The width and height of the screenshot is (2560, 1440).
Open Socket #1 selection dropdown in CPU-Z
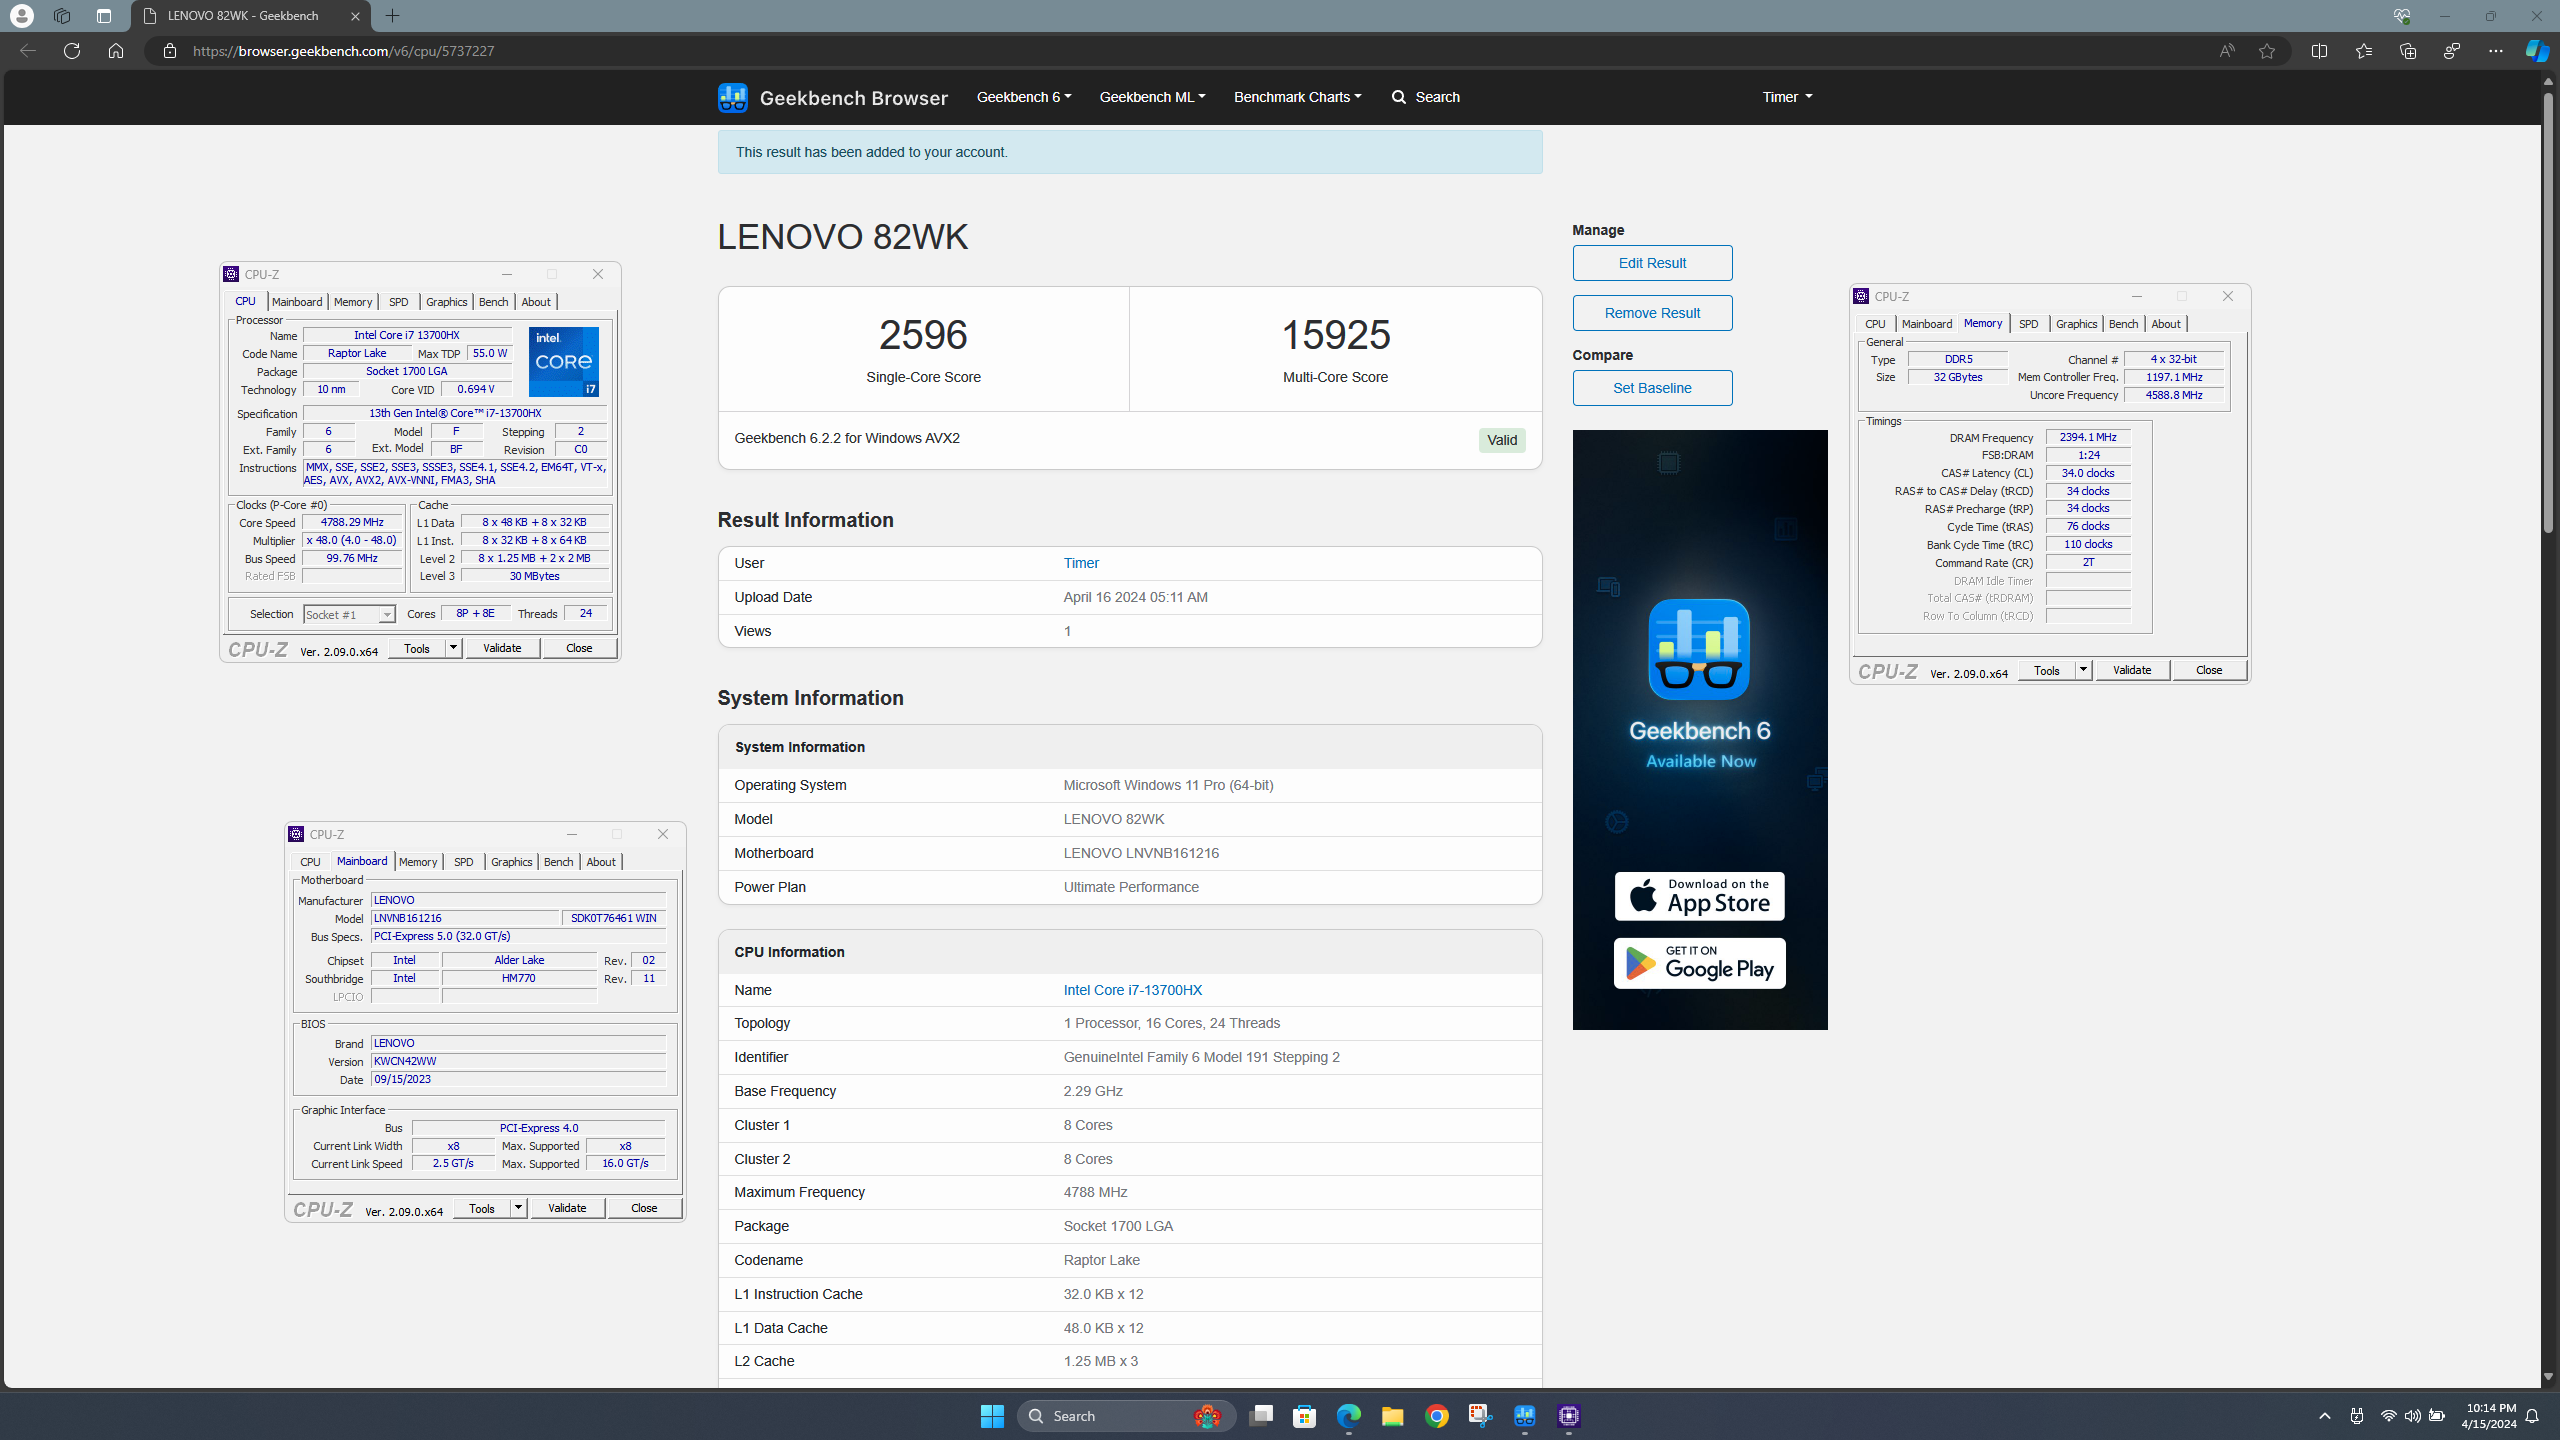point(349,614)
